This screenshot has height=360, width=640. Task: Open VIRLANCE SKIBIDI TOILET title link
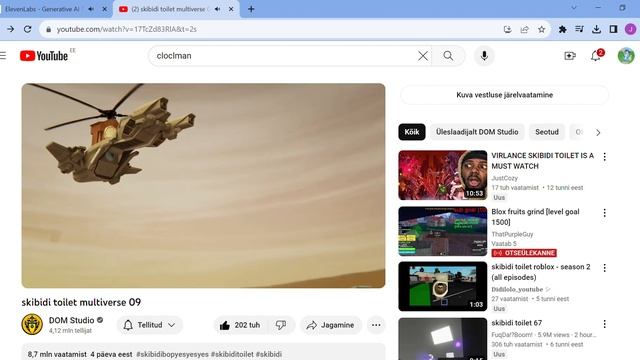pos(542,161)
